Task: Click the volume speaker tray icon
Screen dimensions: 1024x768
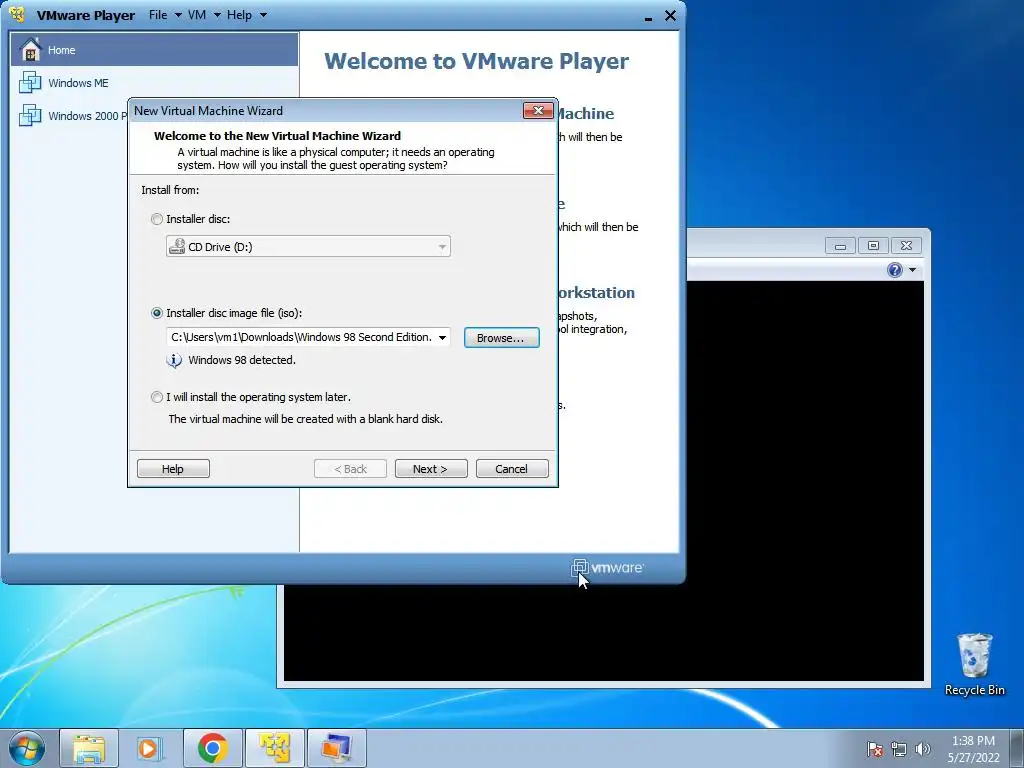Action: tap(922, 749)
